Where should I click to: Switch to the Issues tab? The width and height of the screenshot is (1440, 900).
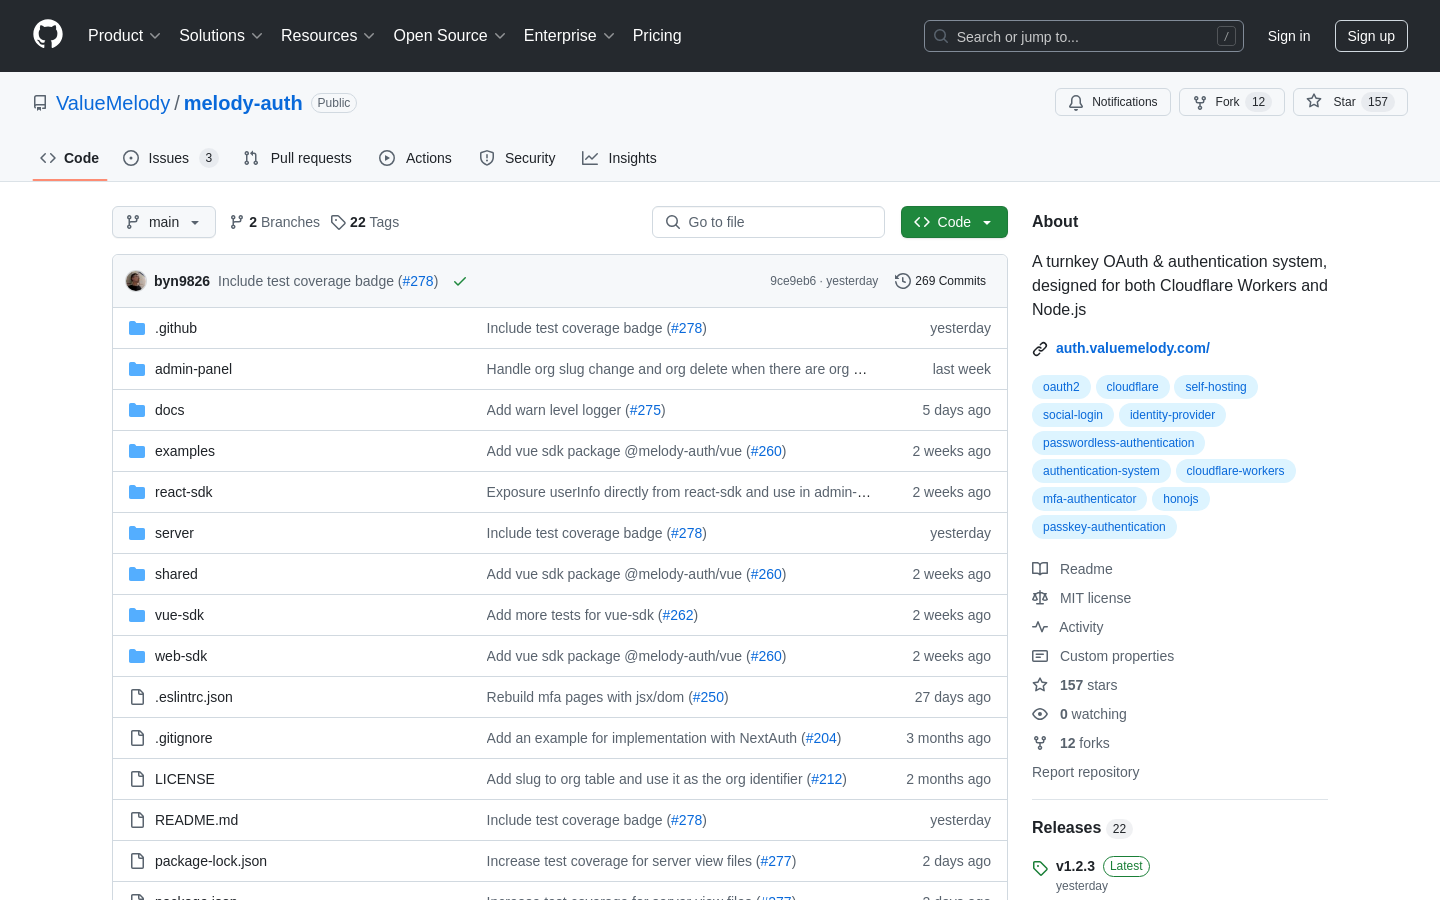pyautogui.click(x=170, y=158)
